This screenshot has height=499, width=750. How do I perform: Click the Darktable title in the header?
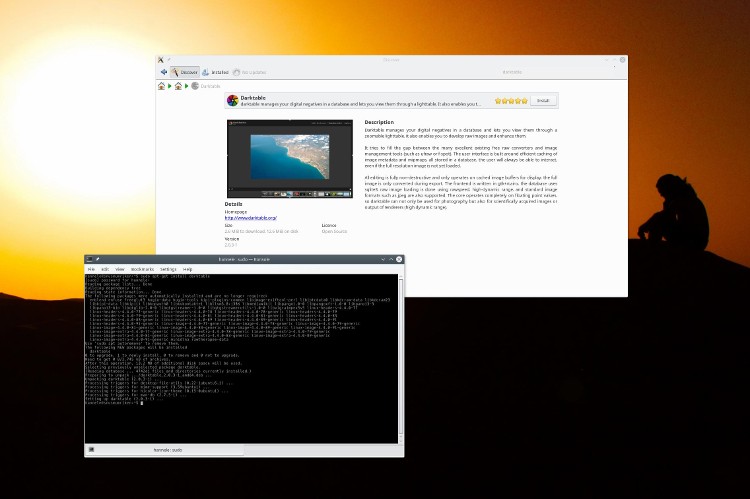pyautogui.click(x=253, y=98)
